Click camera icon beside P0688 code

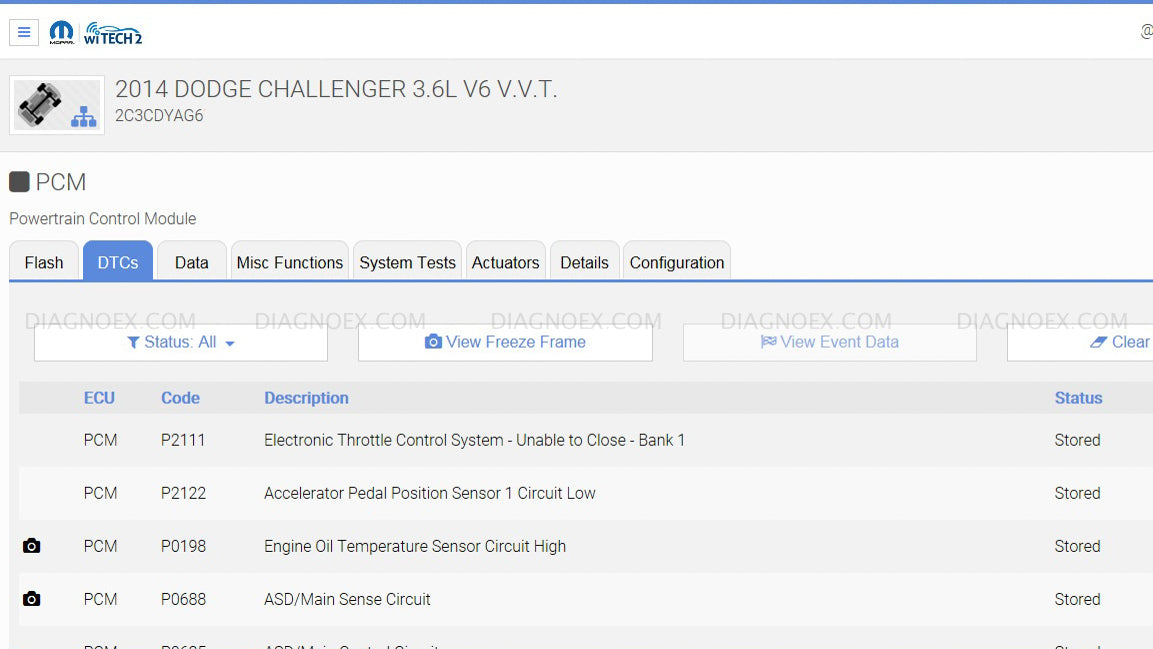click(x=32, y=599)
